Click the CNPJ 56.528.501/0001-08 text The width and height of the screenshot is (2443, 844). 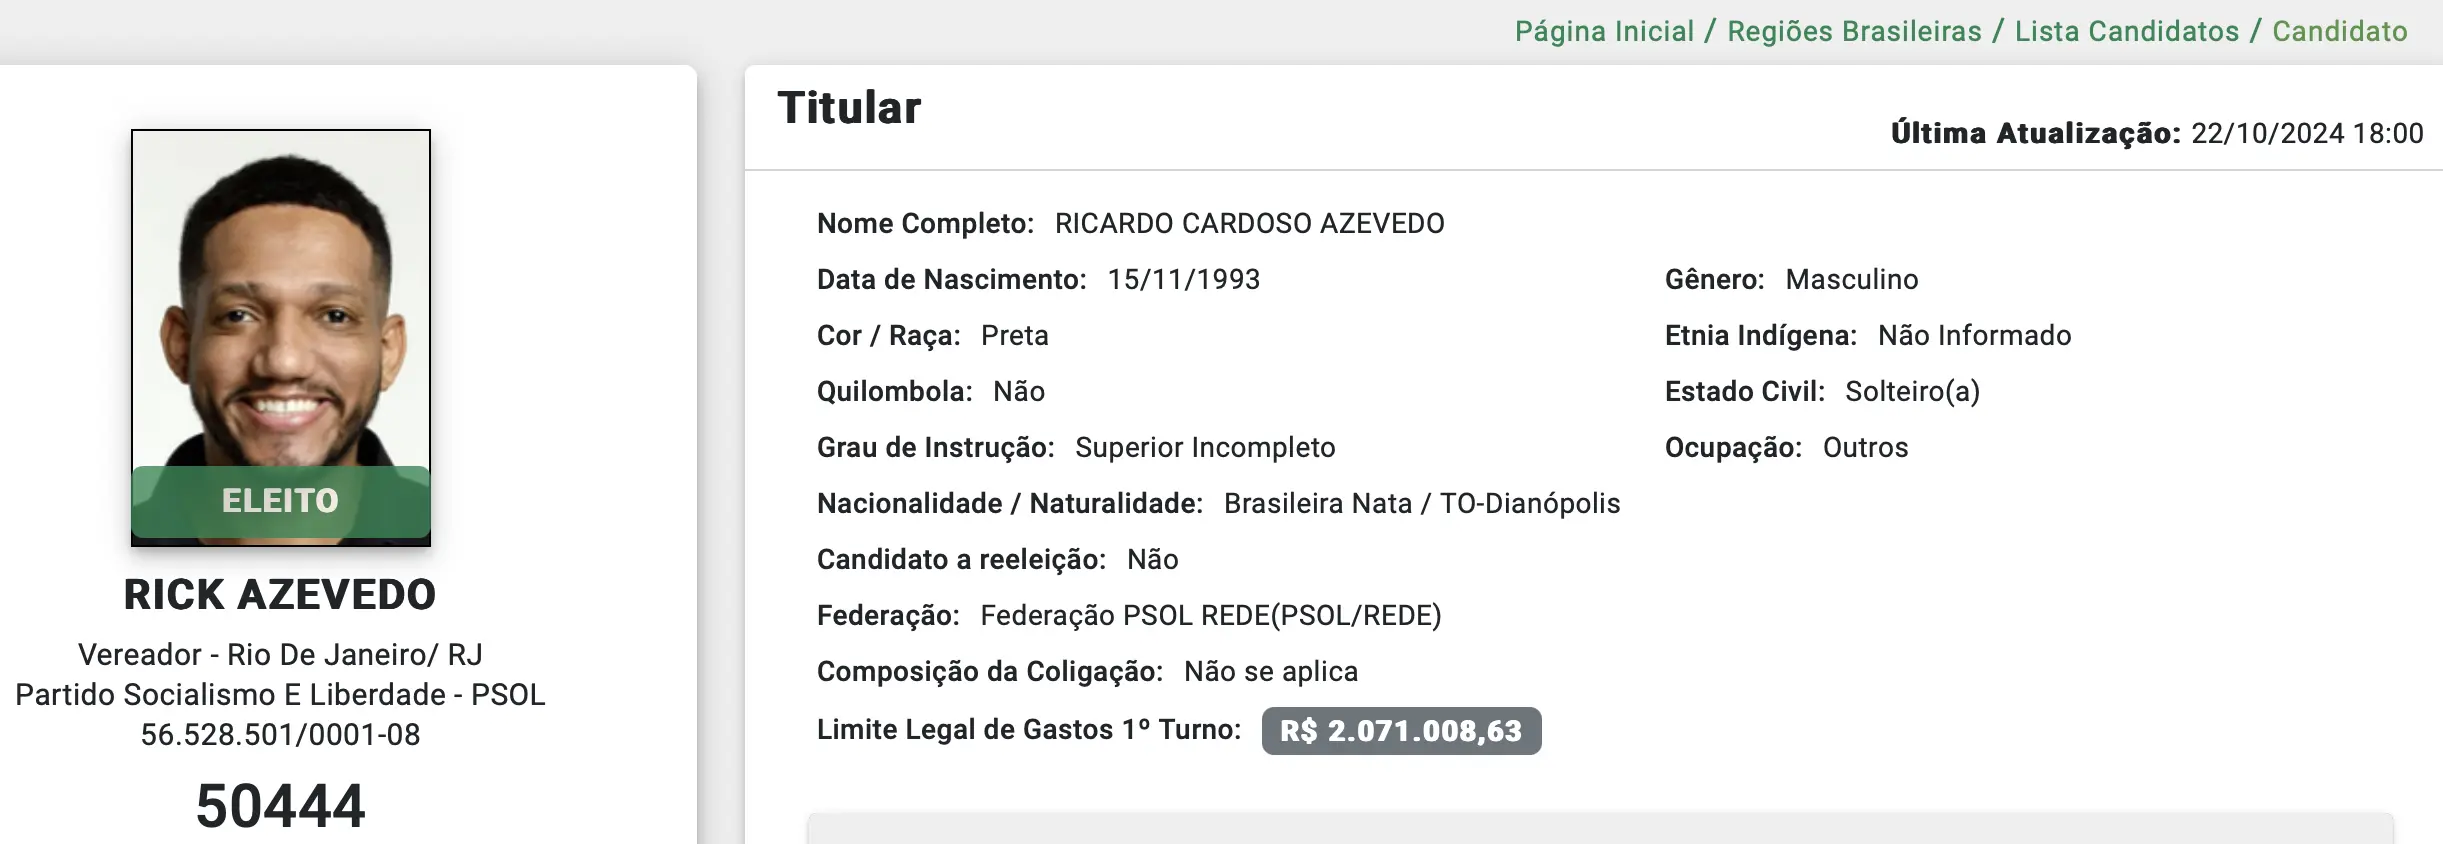pyautogui.click(x=281, y=735)
